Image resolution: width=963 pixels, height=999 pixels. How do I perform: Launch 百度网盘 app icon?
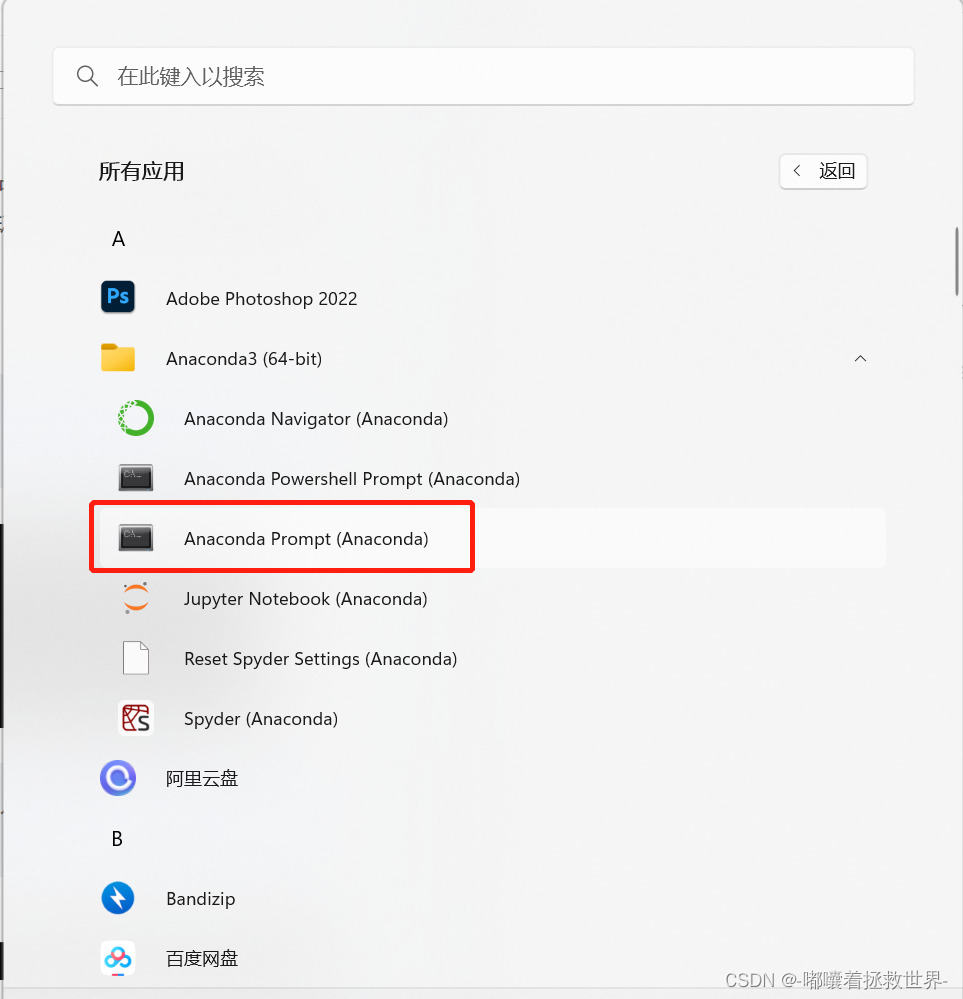(x=118, y=958)
